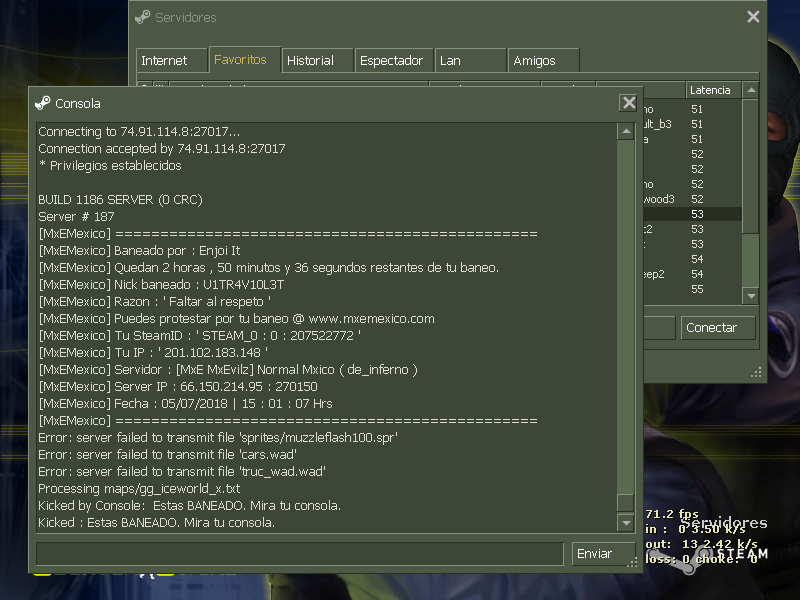Click the 'Connecting to 74.91.114.8:27017...' line
Viewport: 800px width, 600px height.
click(x=139, y=132)
